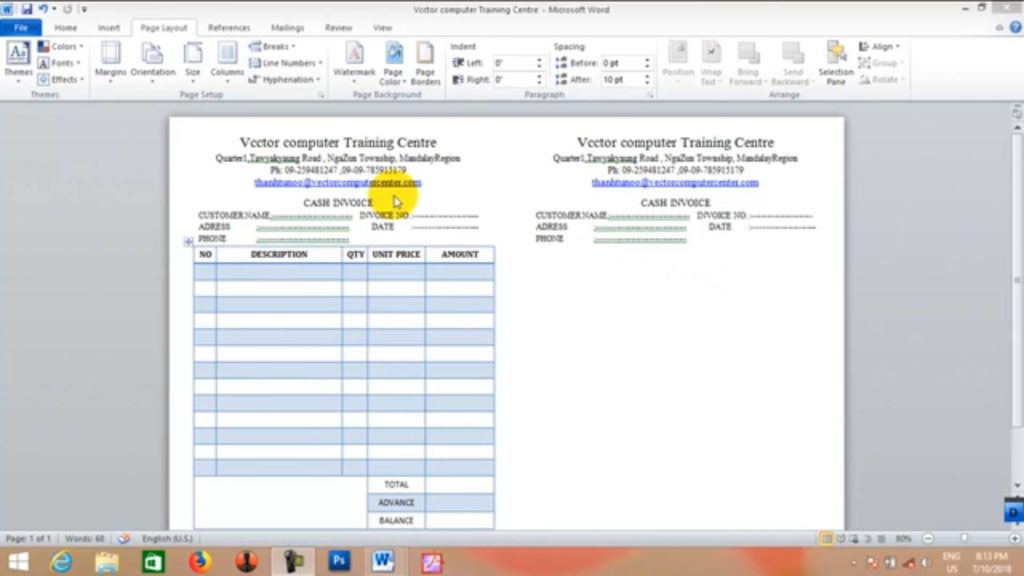
Task: Switch to Photoshop in the taskbar
Action: click(339, 562)
